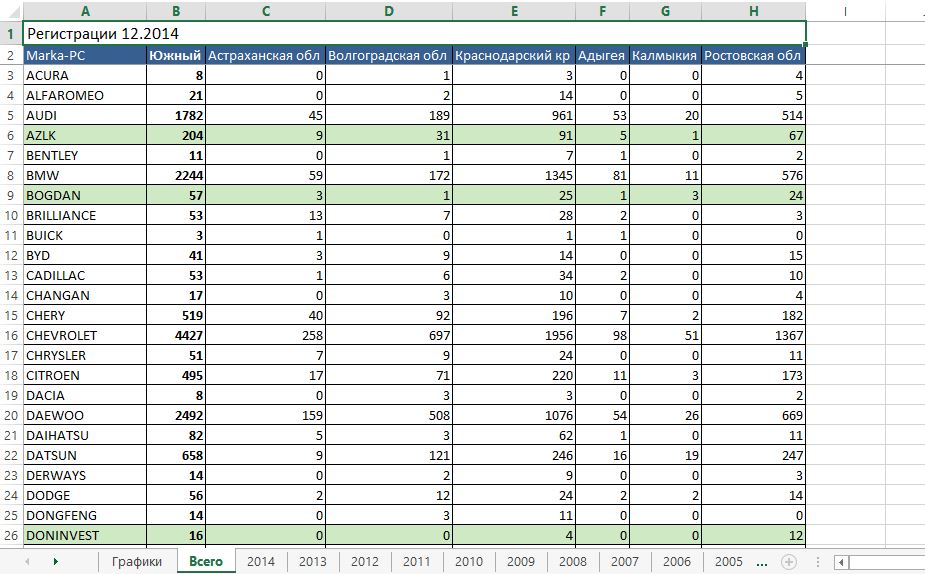The height and width of the screenshot is (574, 925).
Task: Click CHEVROLET Ростовская value 1367
Action: coord(753,336)
